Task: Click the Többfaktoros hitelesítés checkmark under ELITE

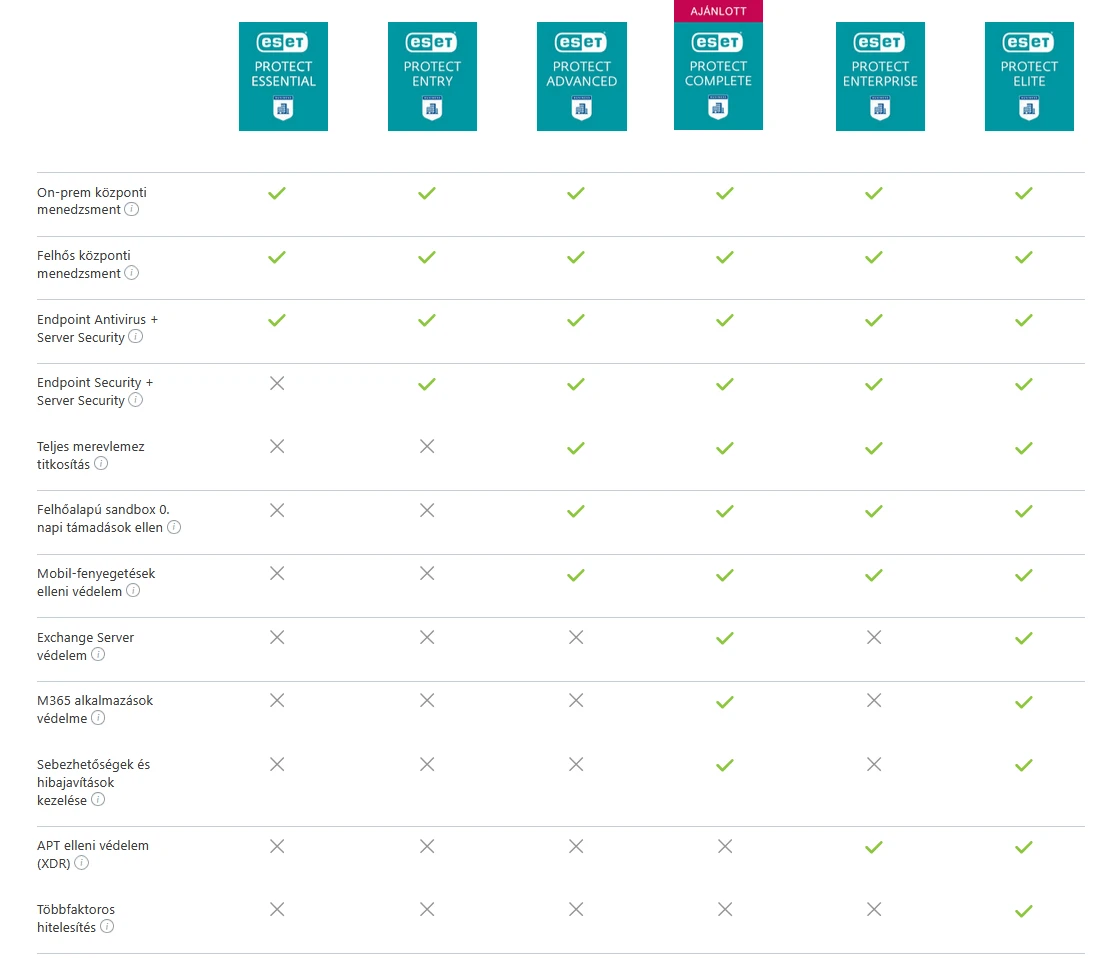Action: pyautogui.click(x=1023, y=910)
